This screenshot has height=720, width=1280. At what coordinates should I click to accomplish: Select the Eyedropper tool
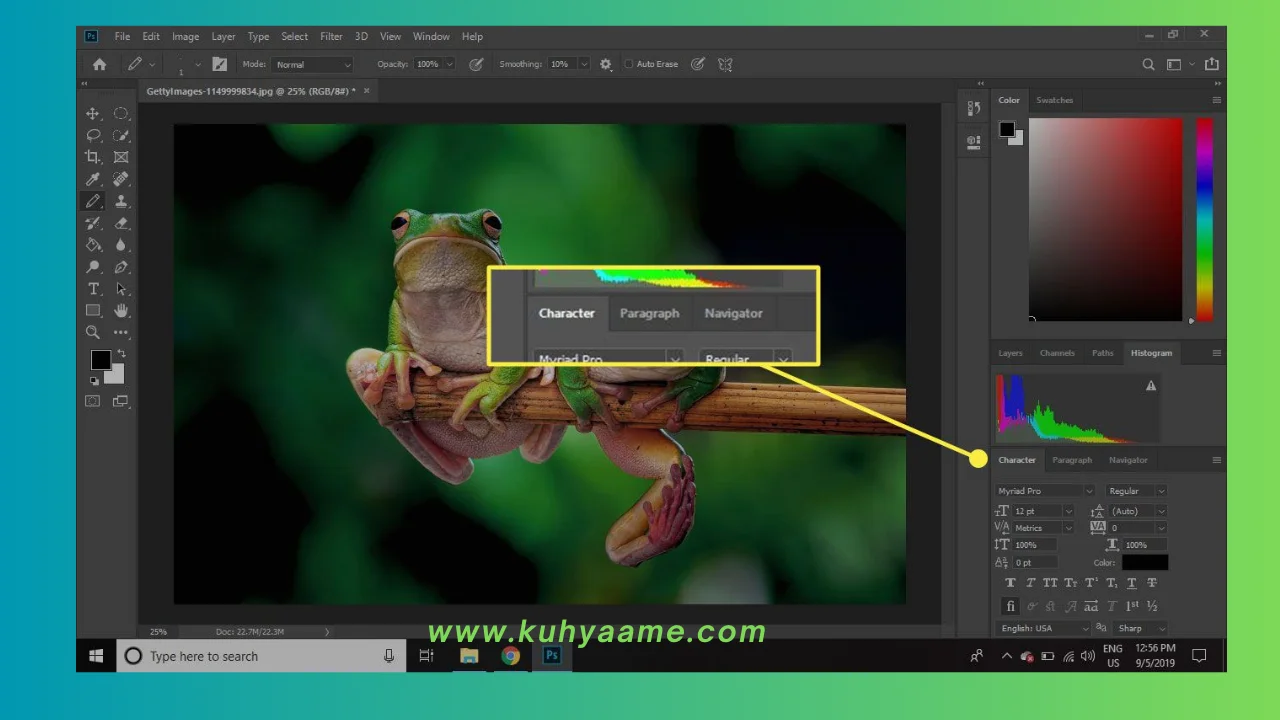coord(93,179)
